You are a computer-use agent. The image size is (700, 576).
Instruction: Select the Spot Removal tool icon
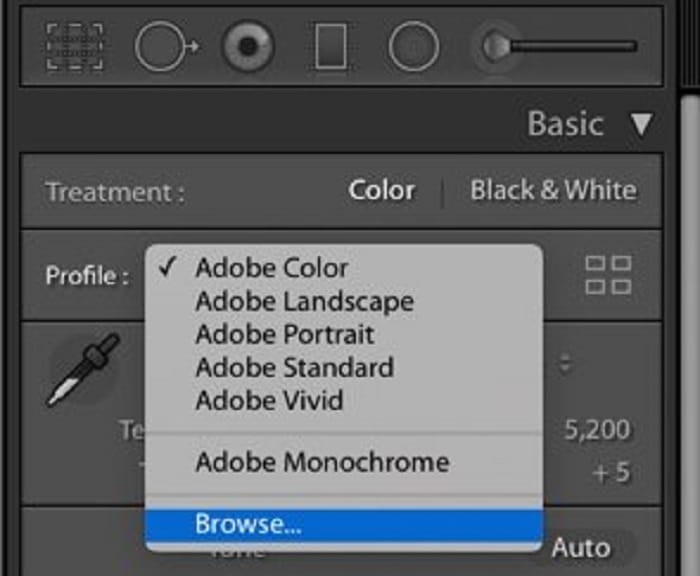pyautogui.click(x=165, y=47)
